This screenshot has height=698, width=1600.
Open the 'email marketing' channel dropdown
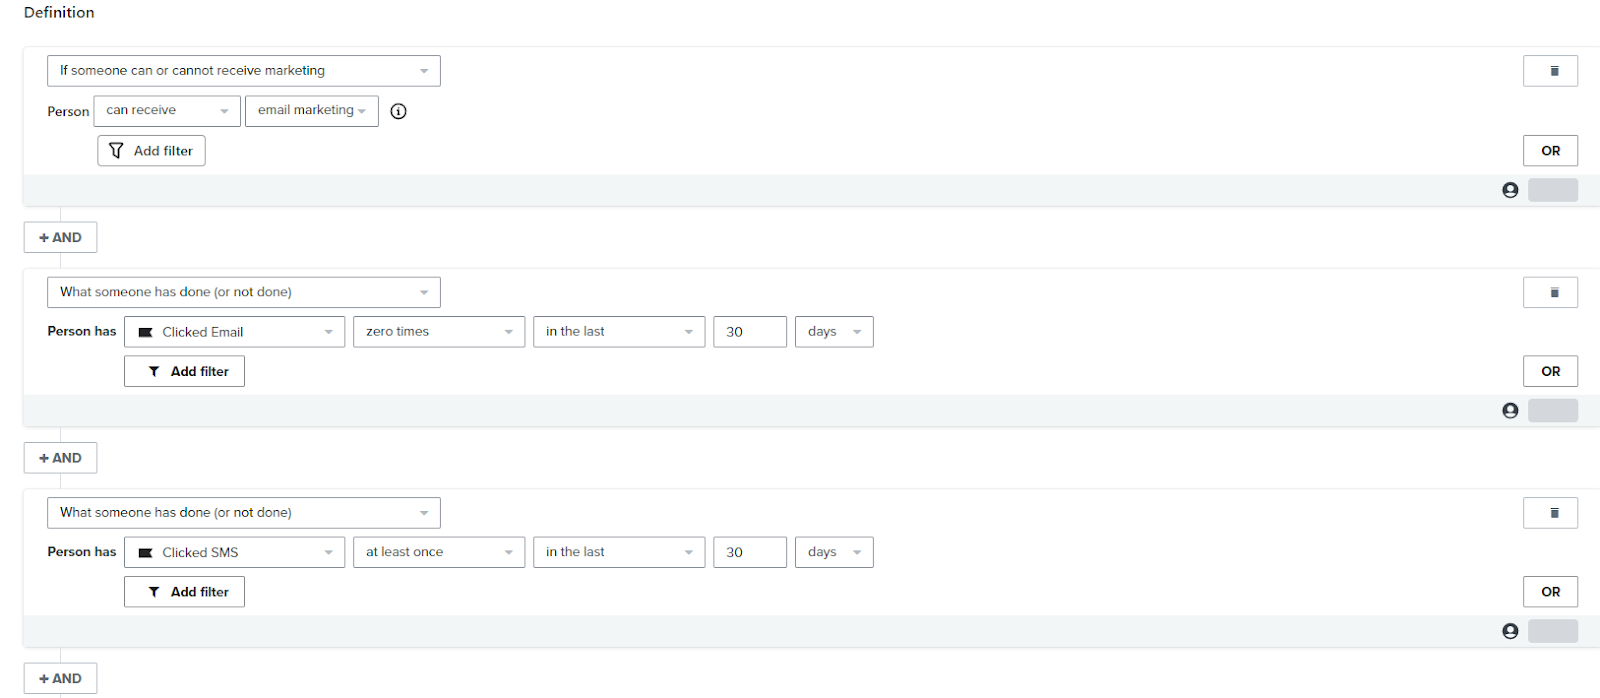coord(311,111)
